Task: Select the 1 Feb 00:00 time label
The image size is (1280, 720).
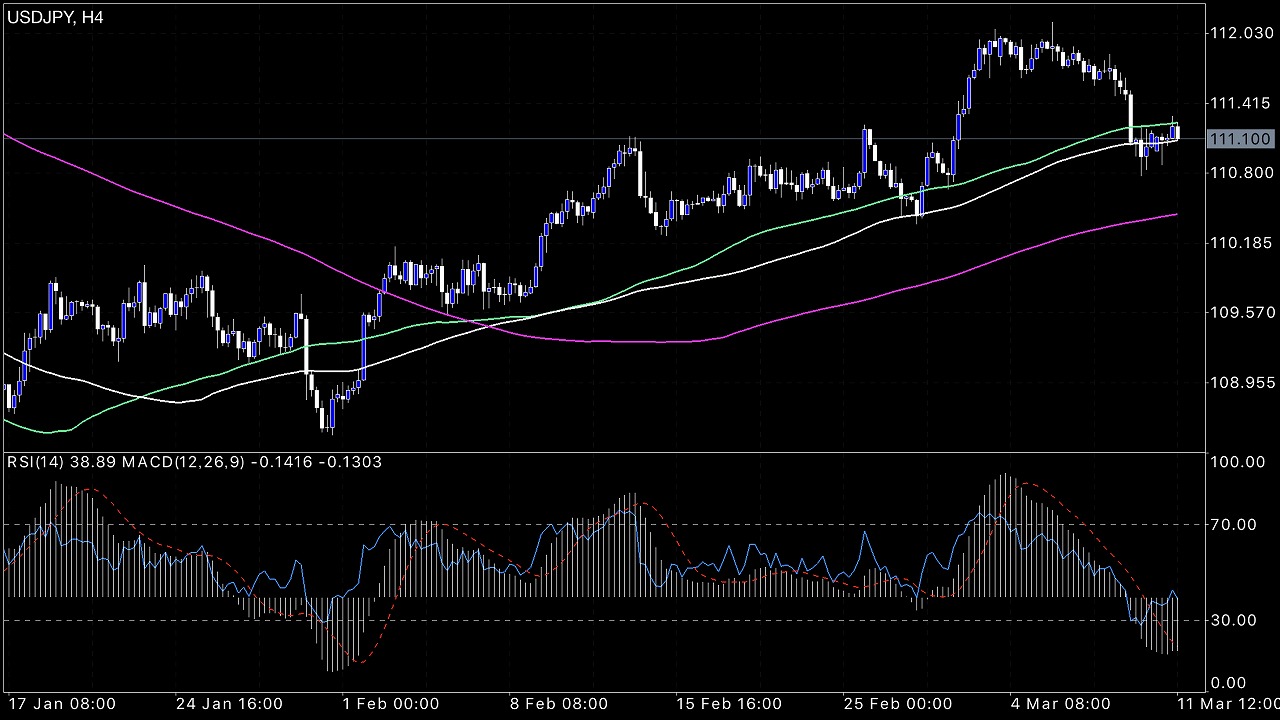Action: [391, 703]
